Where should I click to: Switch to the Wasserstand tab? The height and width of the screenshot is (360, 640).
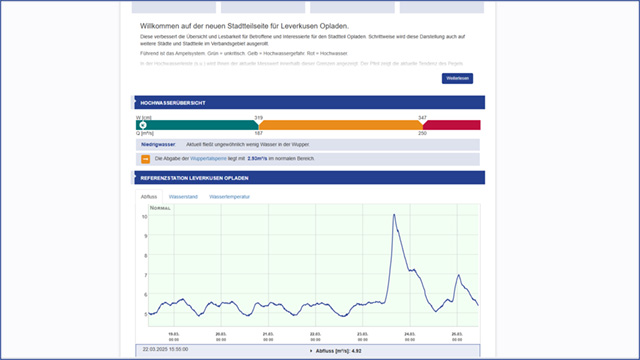click(x=183, y=197)
